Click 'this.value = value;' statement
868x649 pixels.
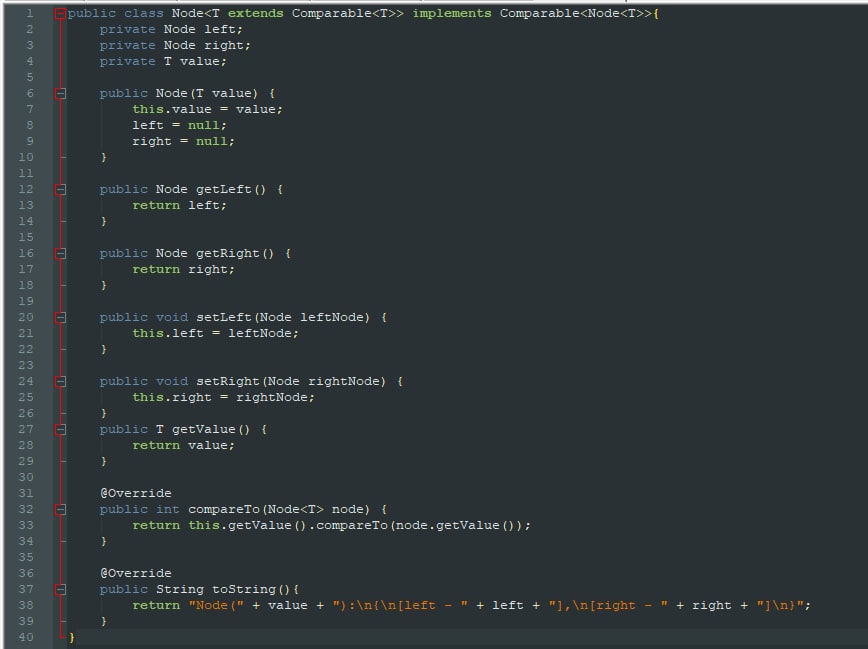pos(207,109)
